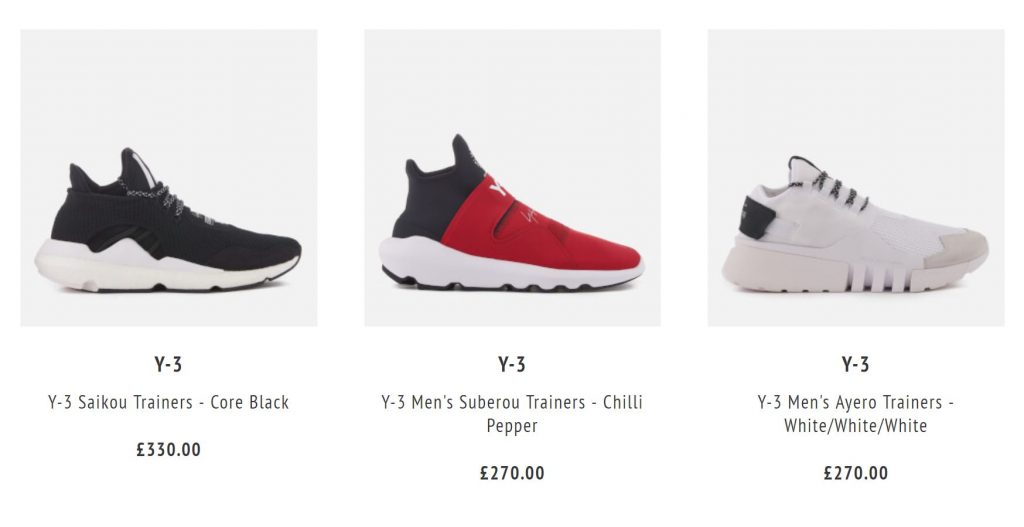Select the £330.00 price of the Saikou trainers

coord(168,450)
